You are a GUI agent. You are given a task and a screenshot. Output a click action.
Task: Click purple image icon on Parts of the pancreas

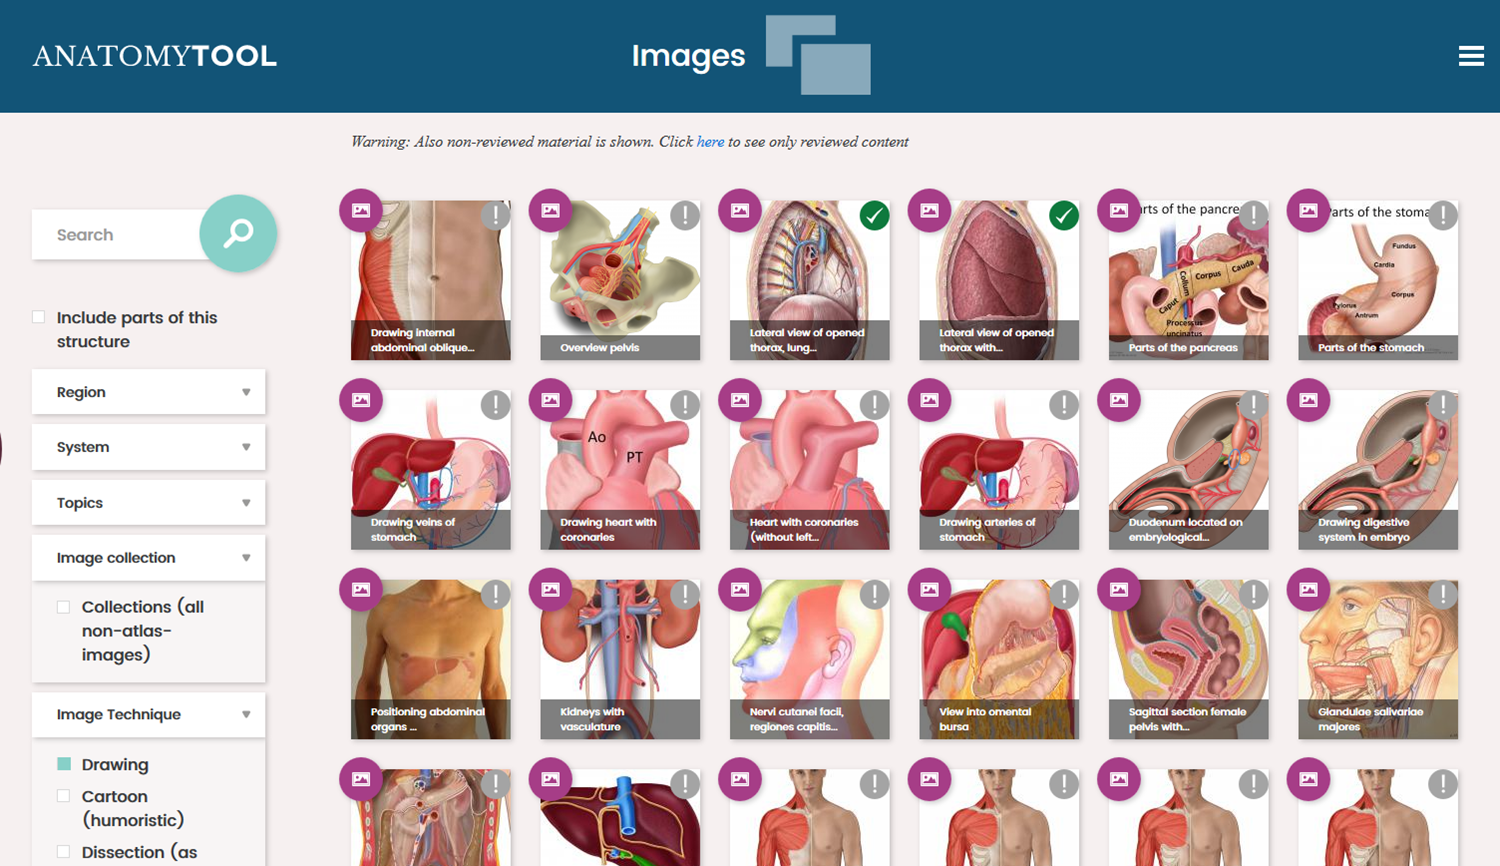(1119, 211)
